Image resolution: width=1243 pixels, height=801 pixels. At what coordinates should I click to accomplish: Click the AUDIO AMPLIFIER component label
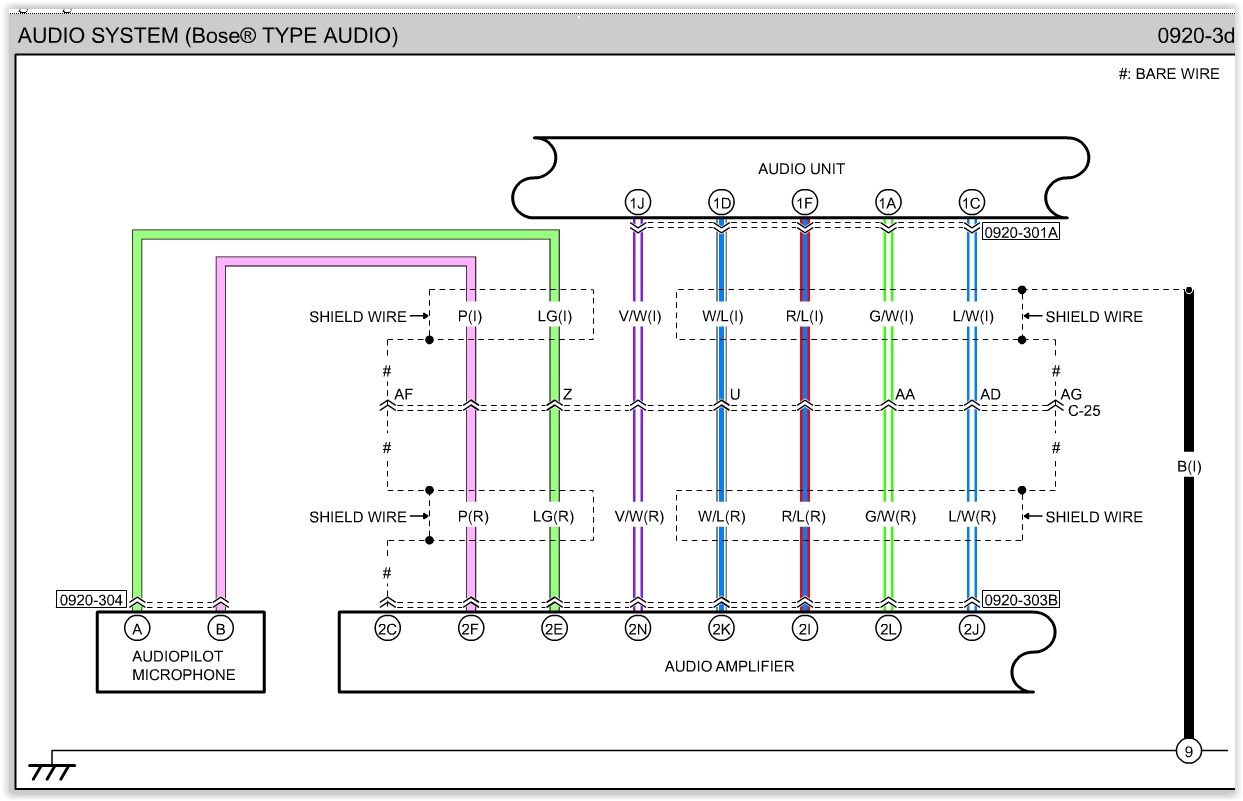(x=729, y=666)
